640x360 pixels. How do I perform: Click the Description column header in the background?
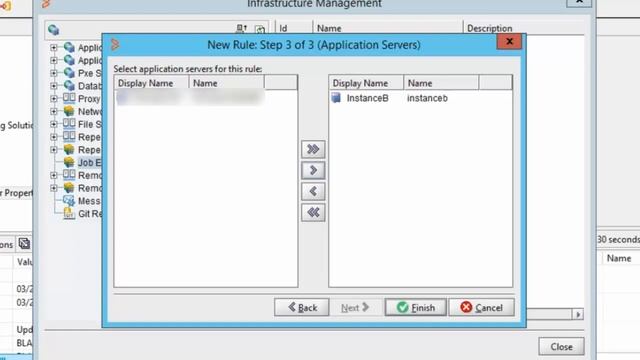523,28
